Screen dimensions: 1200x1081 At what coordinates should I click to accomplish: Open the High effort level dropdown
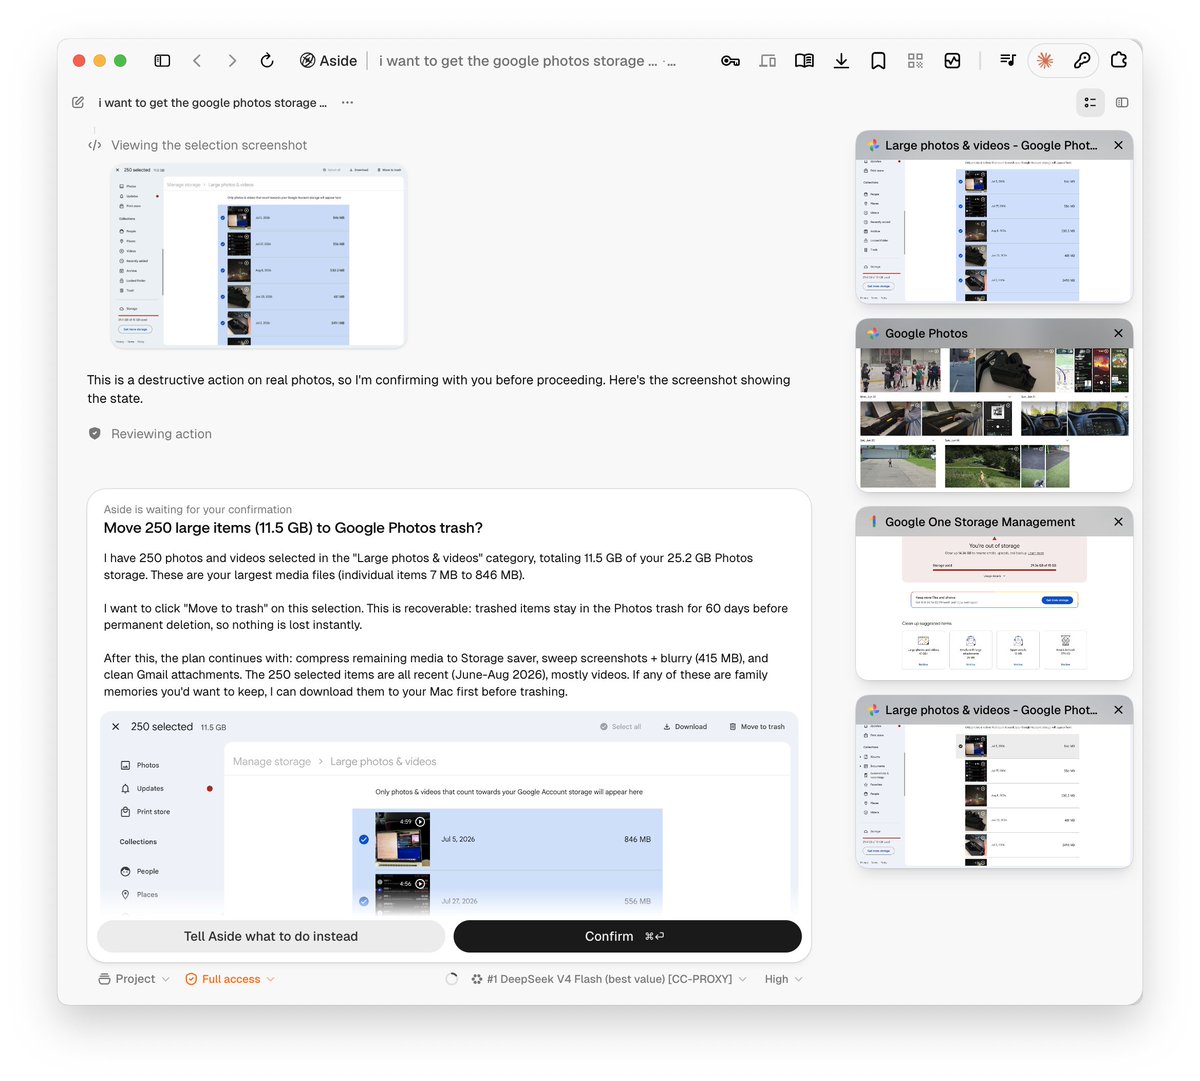click(784, 979)
